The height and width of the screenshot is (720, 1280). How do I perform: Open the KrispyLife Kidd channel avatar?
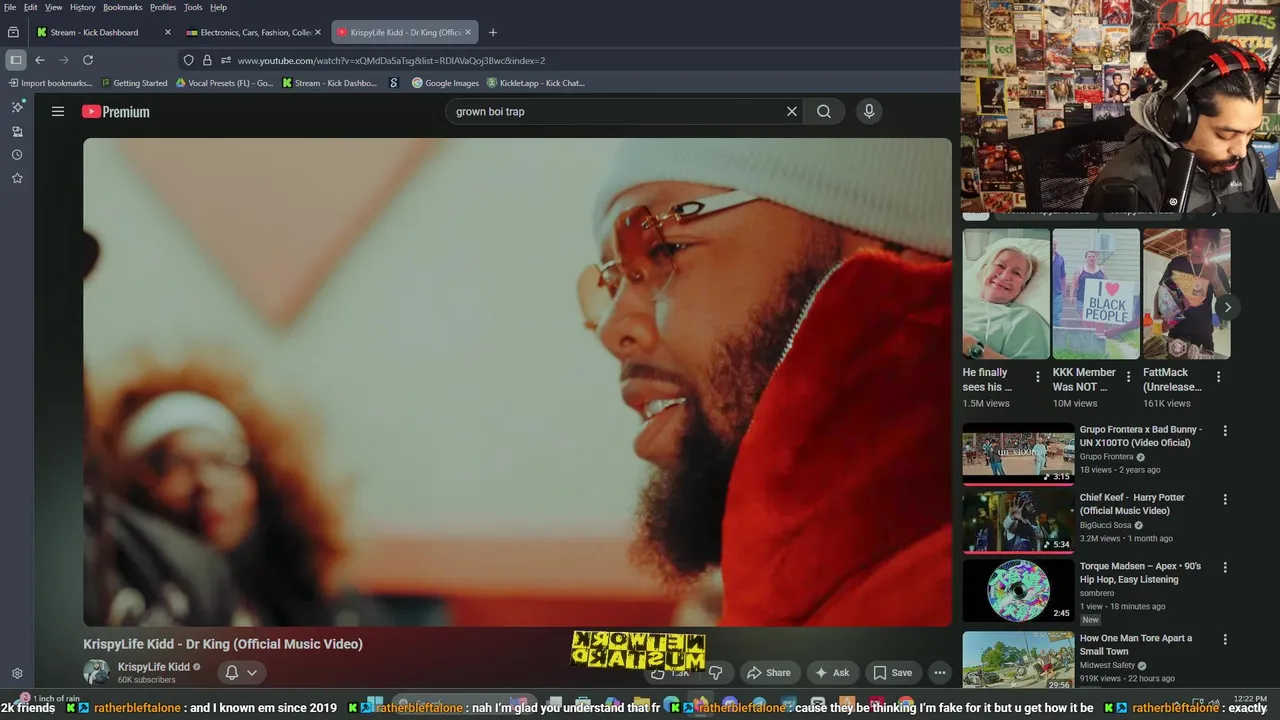pyautogui.click(x=96, y=672)
